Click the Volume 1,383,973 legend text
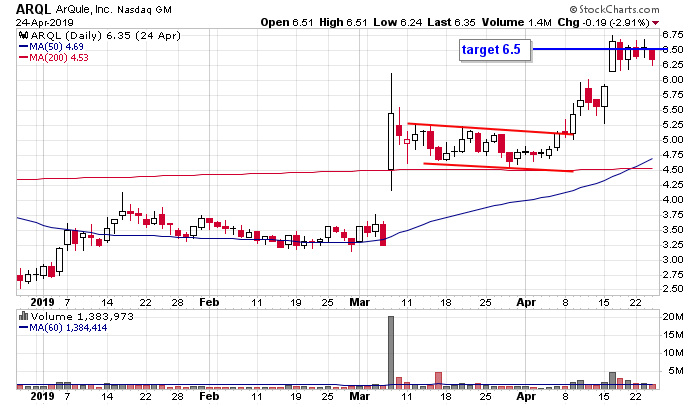The image size is (700, 405). click(x=82, y=317)
